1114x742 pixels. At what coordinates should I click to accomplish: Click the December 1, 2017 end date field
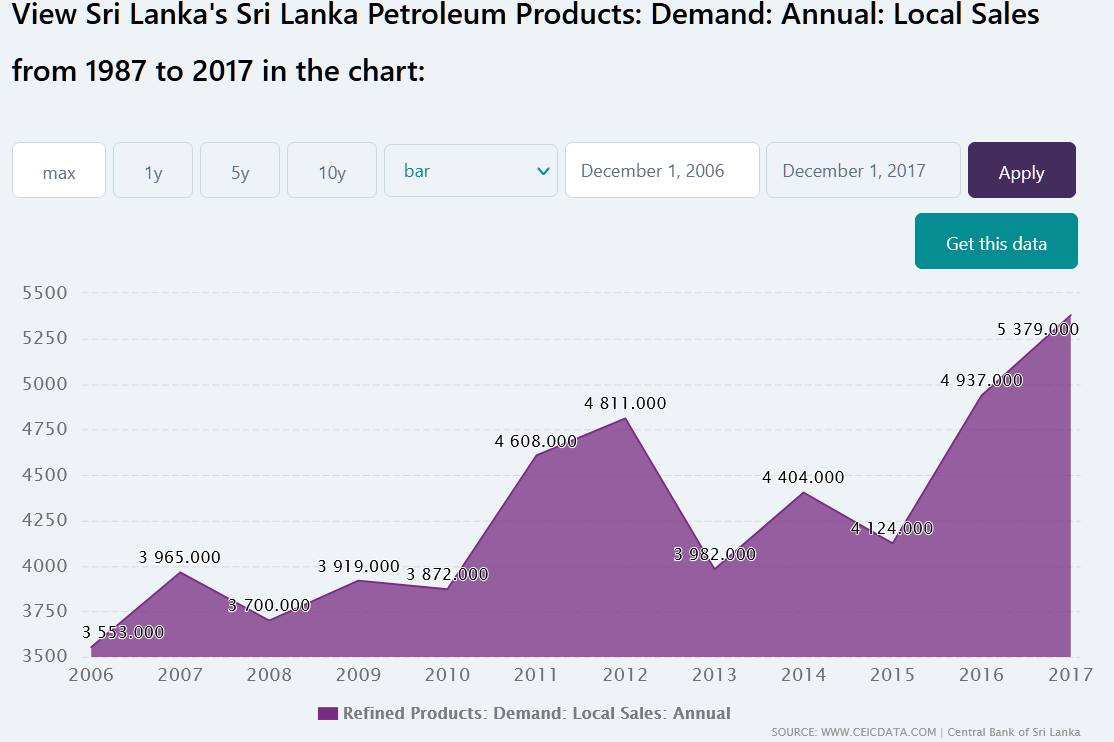click(863, 171)
